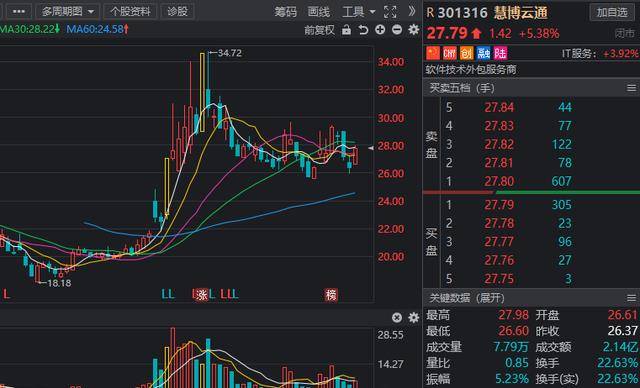
Task: Click the lock icon beside 前复权
Action: 347,30
